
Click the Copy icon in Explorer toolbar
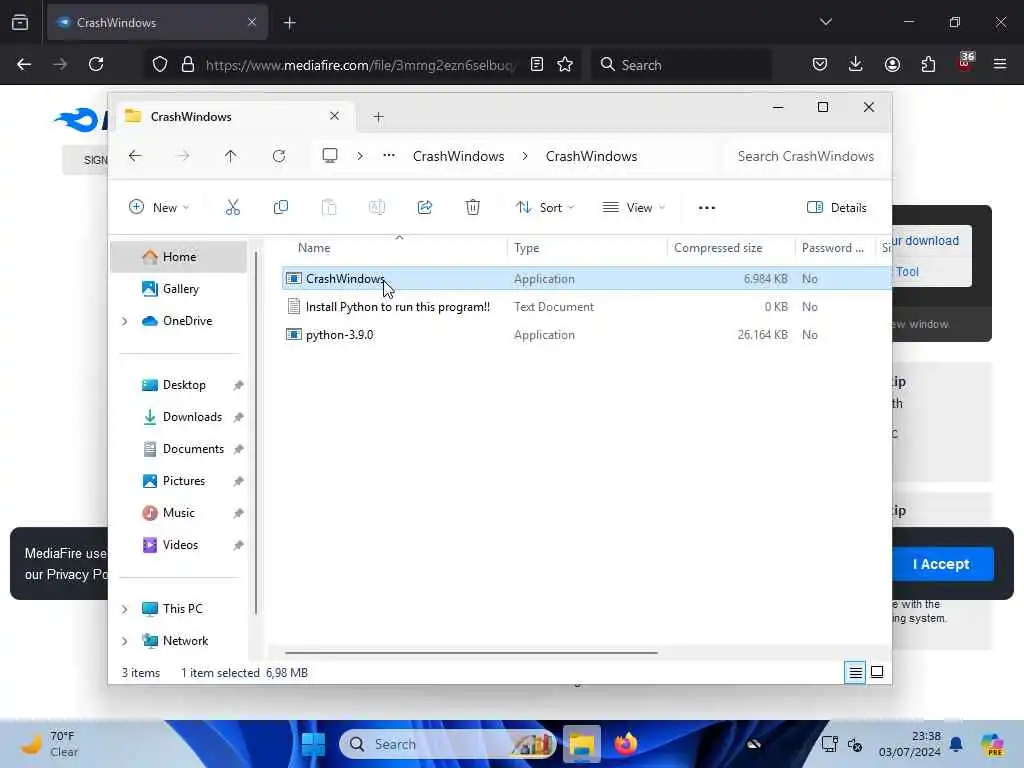pos(281,208)
